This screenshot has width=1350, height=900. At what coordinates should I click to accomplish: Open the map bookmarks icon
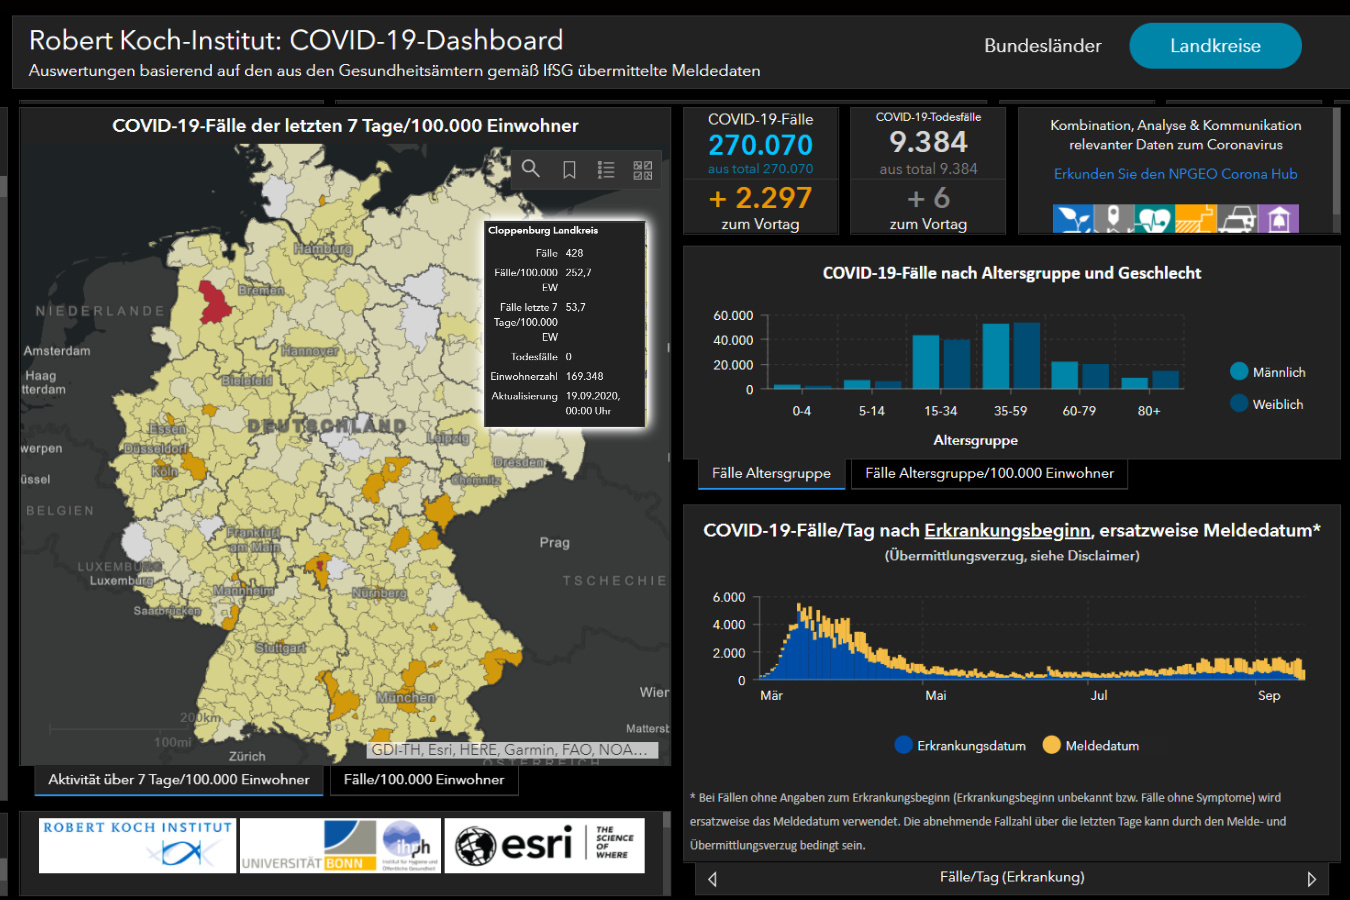click(569, 170)
